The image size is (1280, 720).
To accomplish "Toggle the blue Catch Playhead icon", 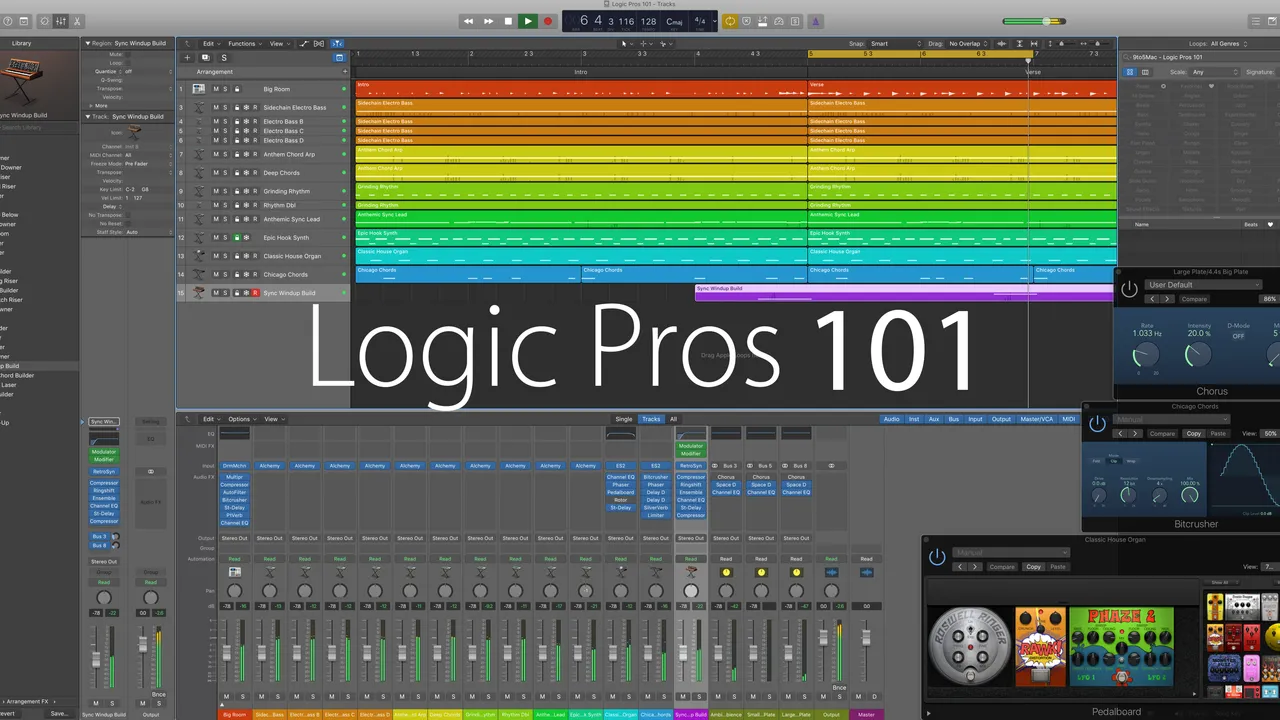I will point(337,44).
